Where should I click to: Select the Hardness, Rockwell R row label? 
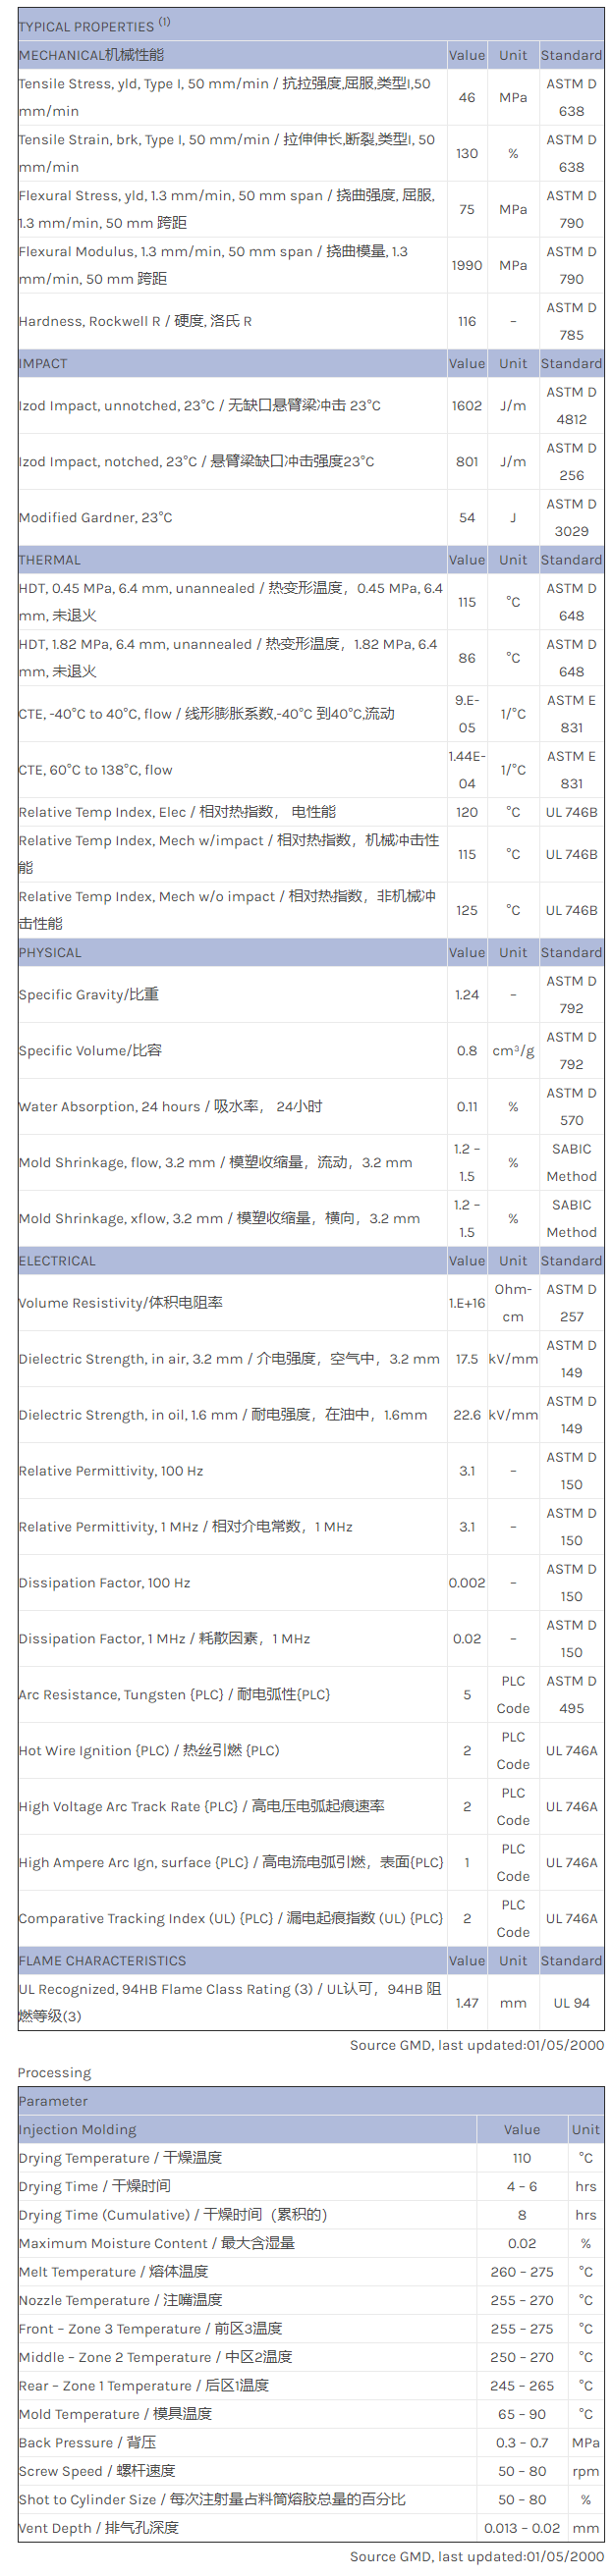[x=135, y=321]
